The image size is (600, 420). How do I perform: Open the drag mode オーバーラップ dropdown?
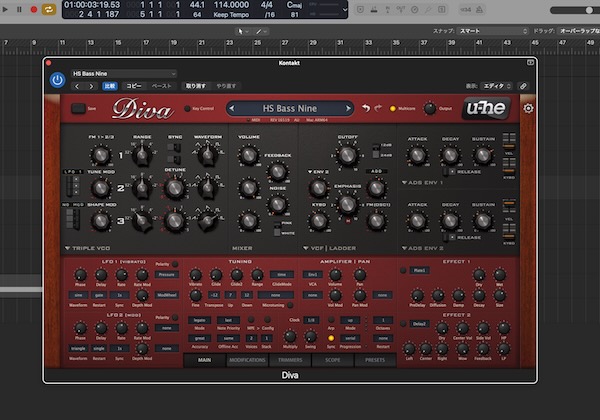579,31
